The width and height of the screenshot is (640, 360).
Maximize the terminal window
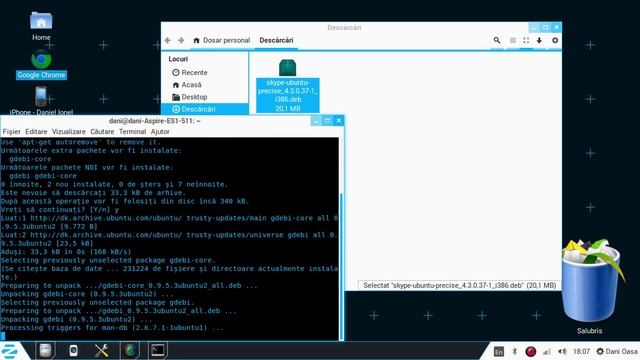click(x=327, y=121)
